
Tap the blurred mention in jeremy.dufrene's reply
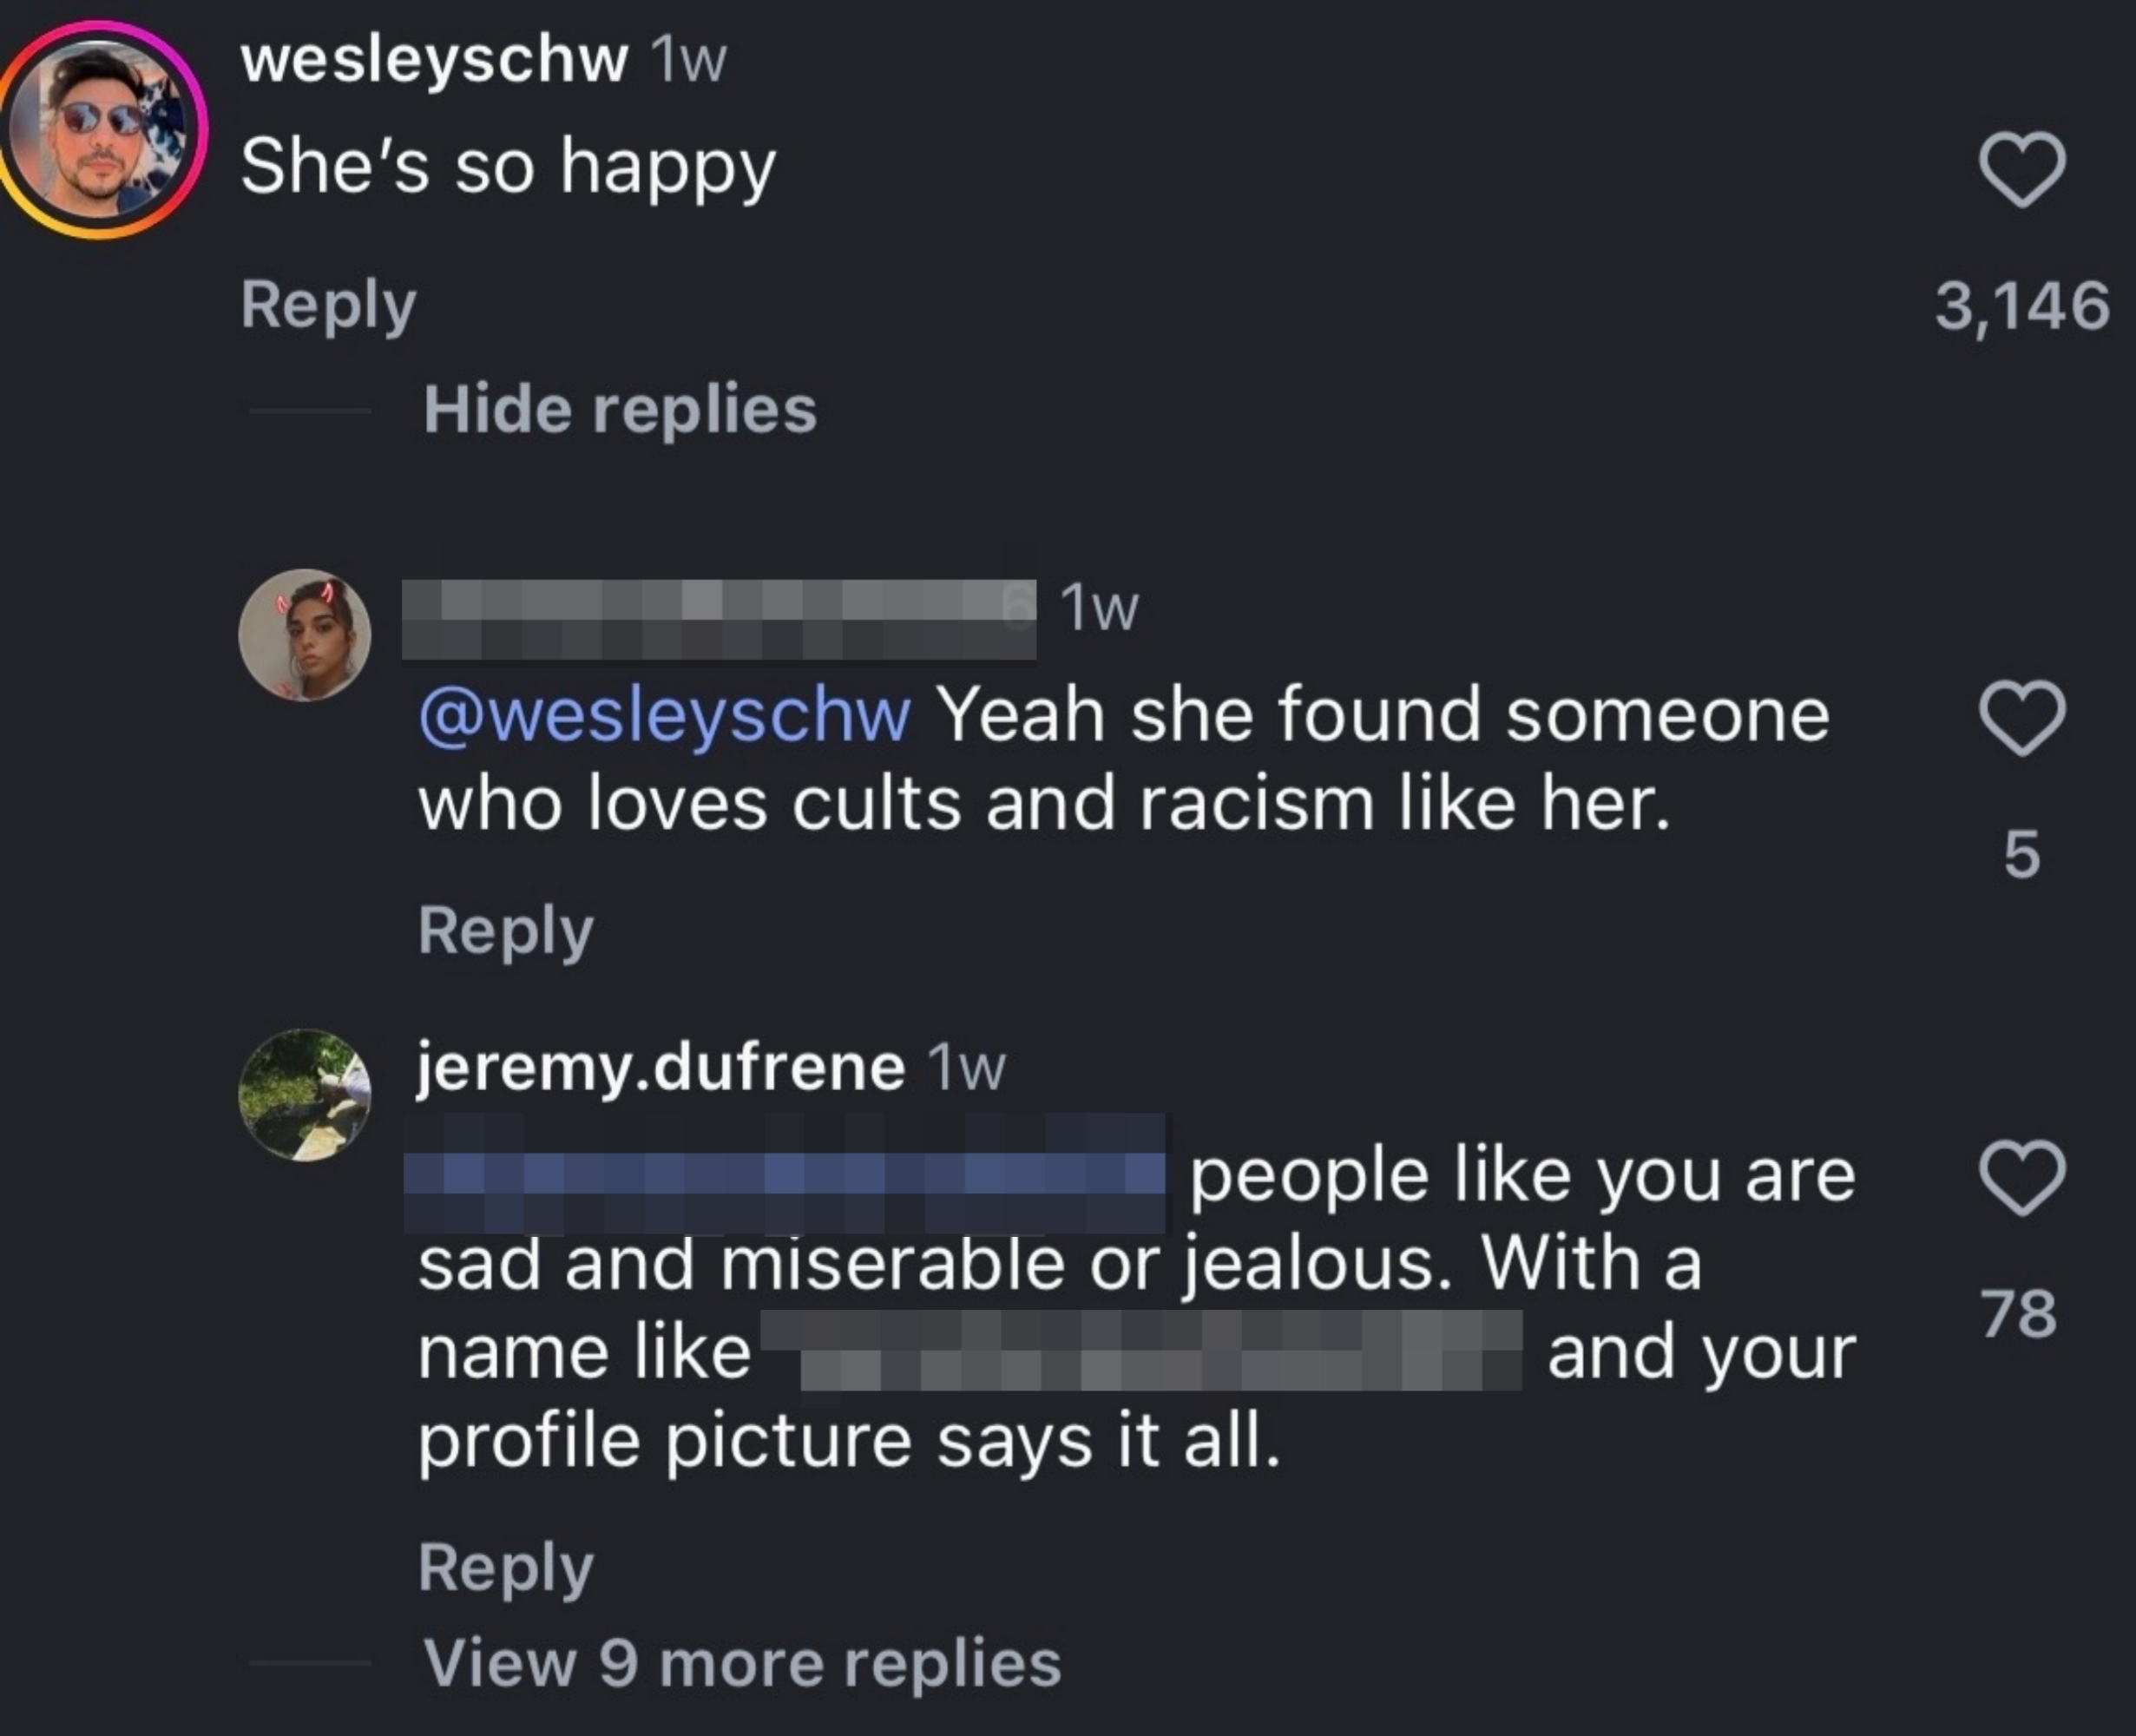[785, 1173]
